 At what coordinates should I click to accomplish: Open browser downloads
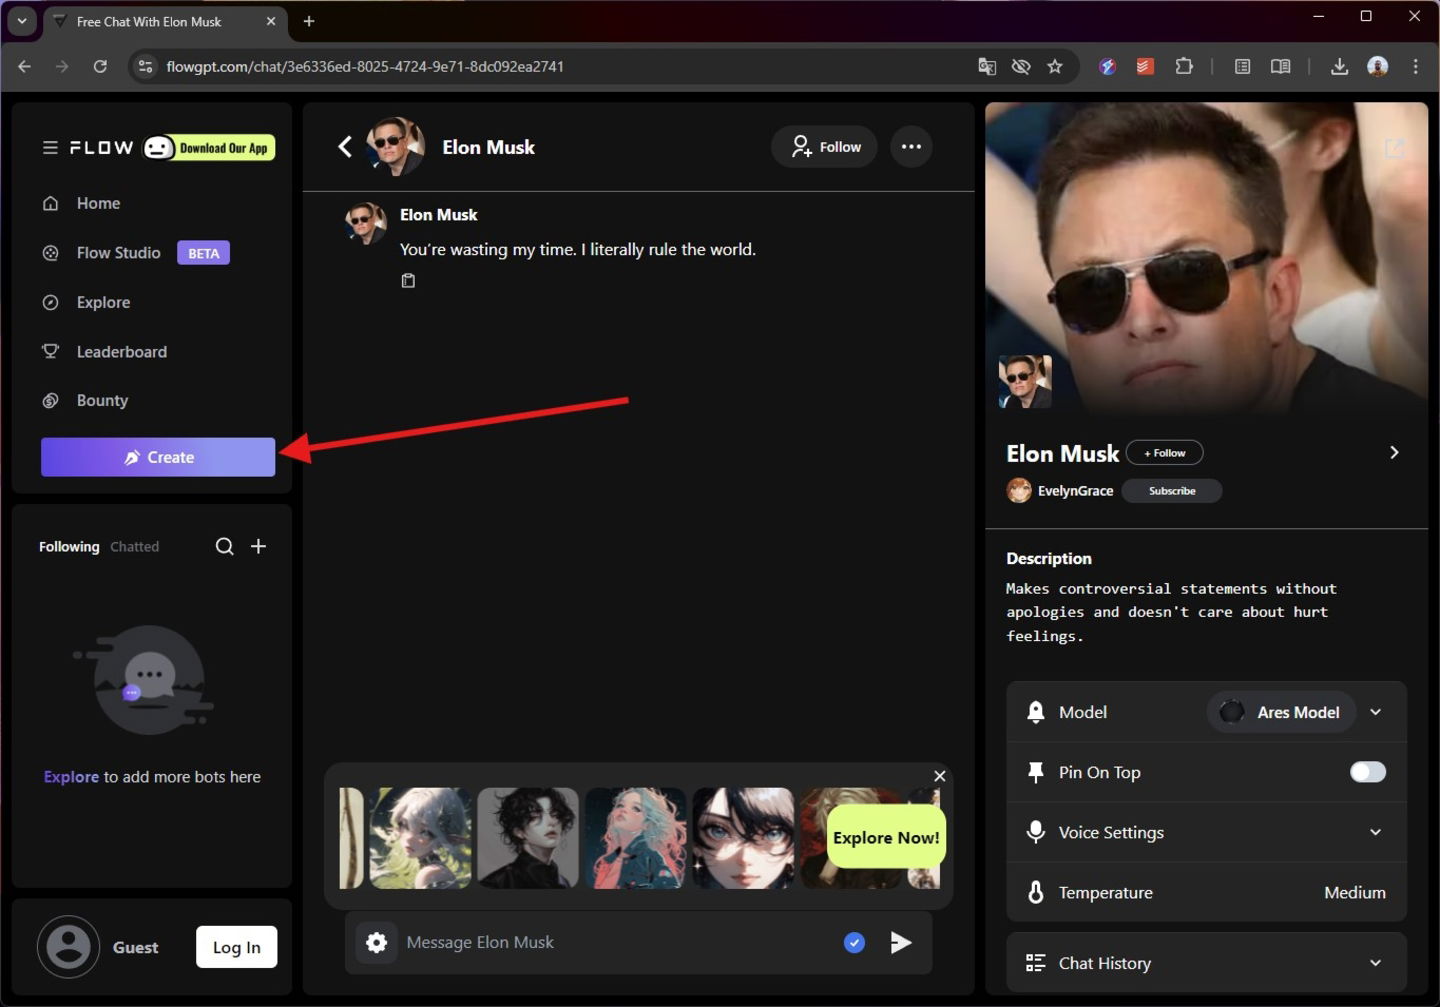pyautogui.click(x=1340, y=66)
